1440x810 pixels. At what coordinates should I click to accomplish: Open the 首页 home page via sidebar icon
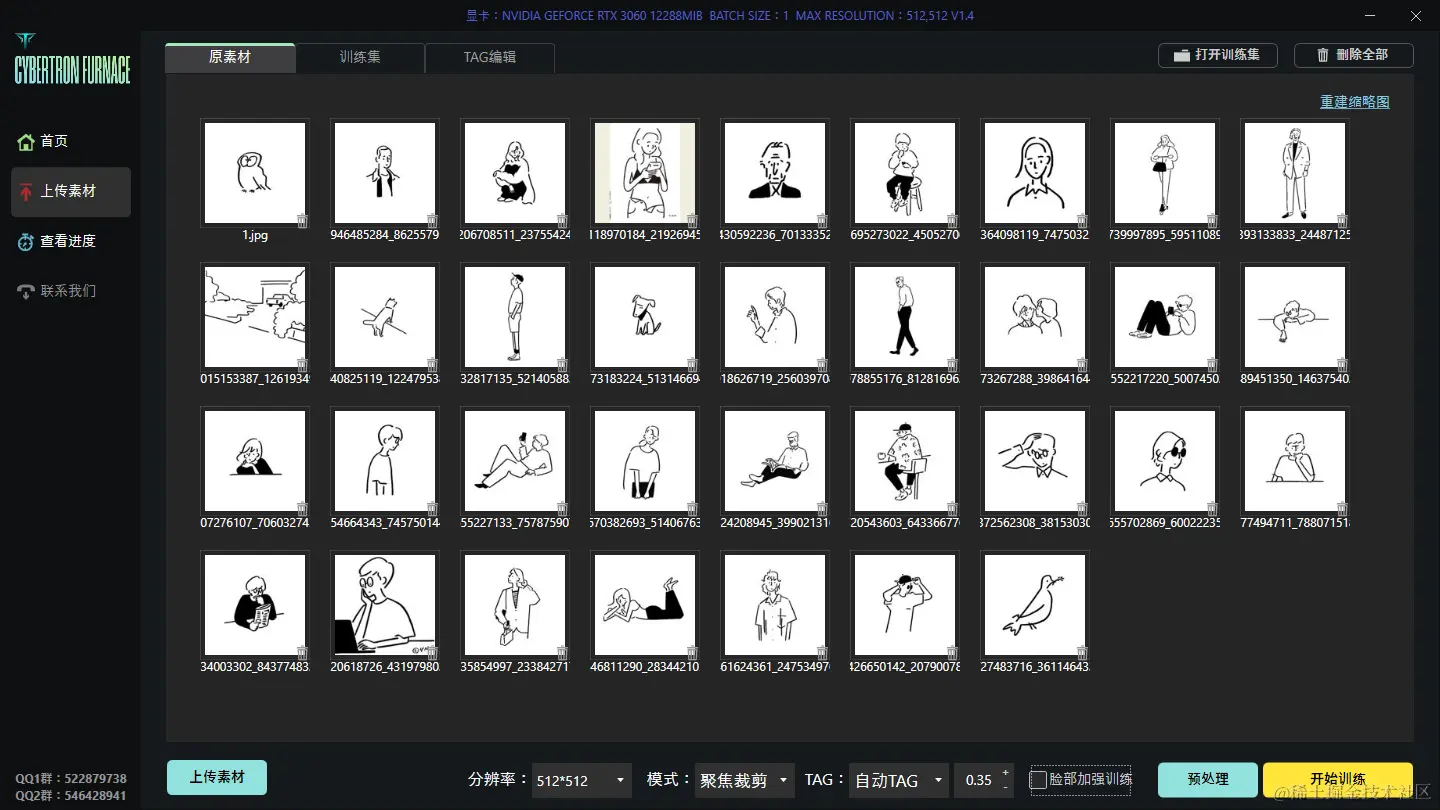[x=25, y=141]
